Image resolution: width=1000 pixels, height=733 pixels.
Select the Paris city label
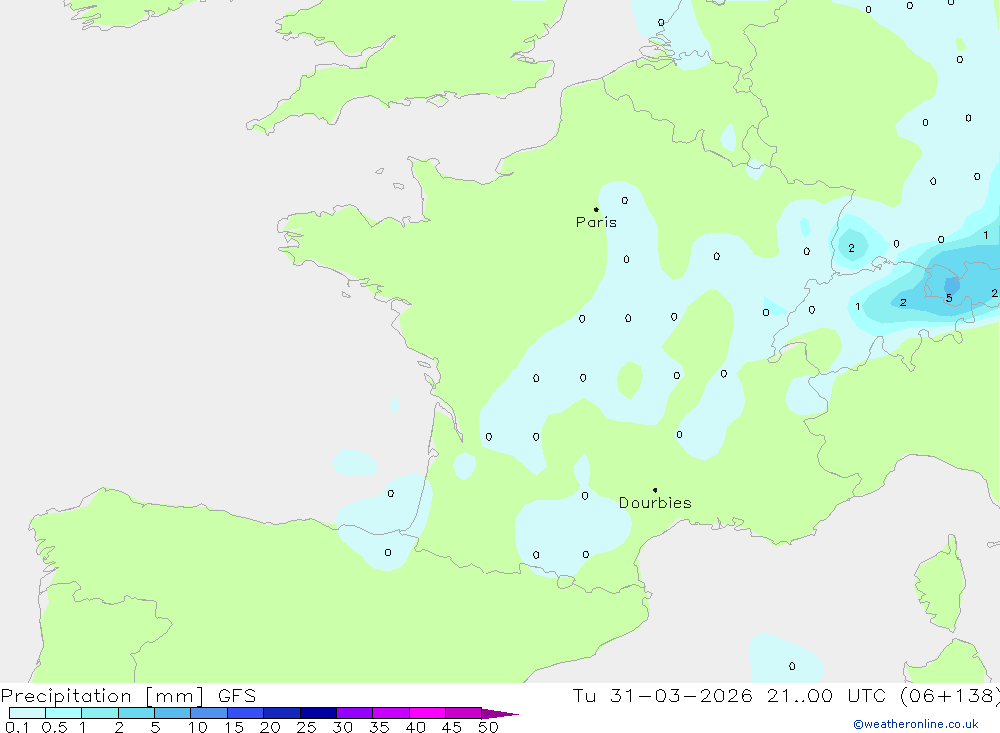(596, 223)
